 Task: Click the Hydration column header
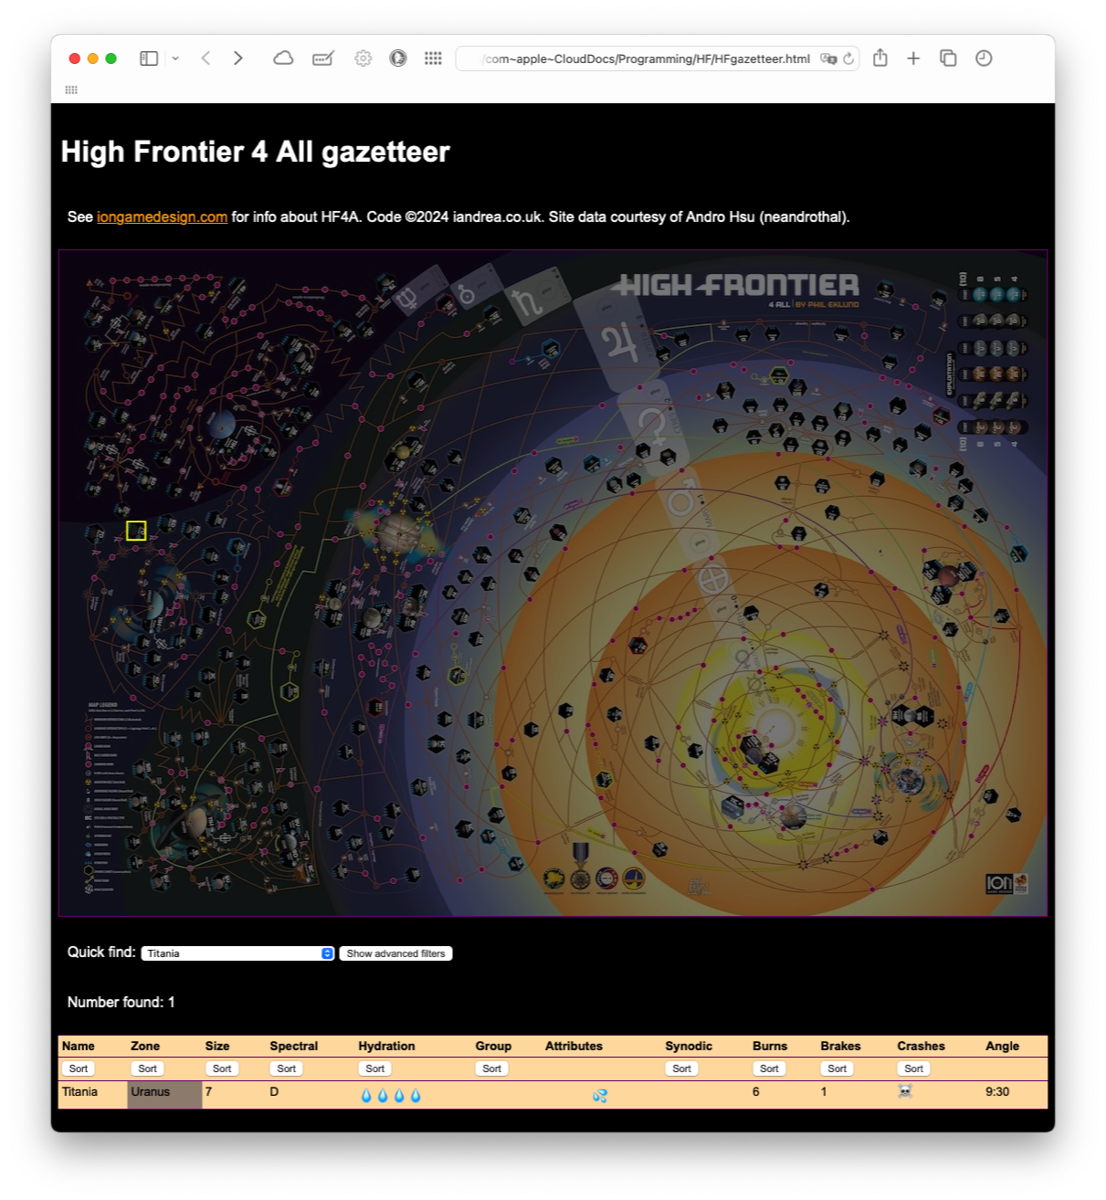coord(386,1046)
